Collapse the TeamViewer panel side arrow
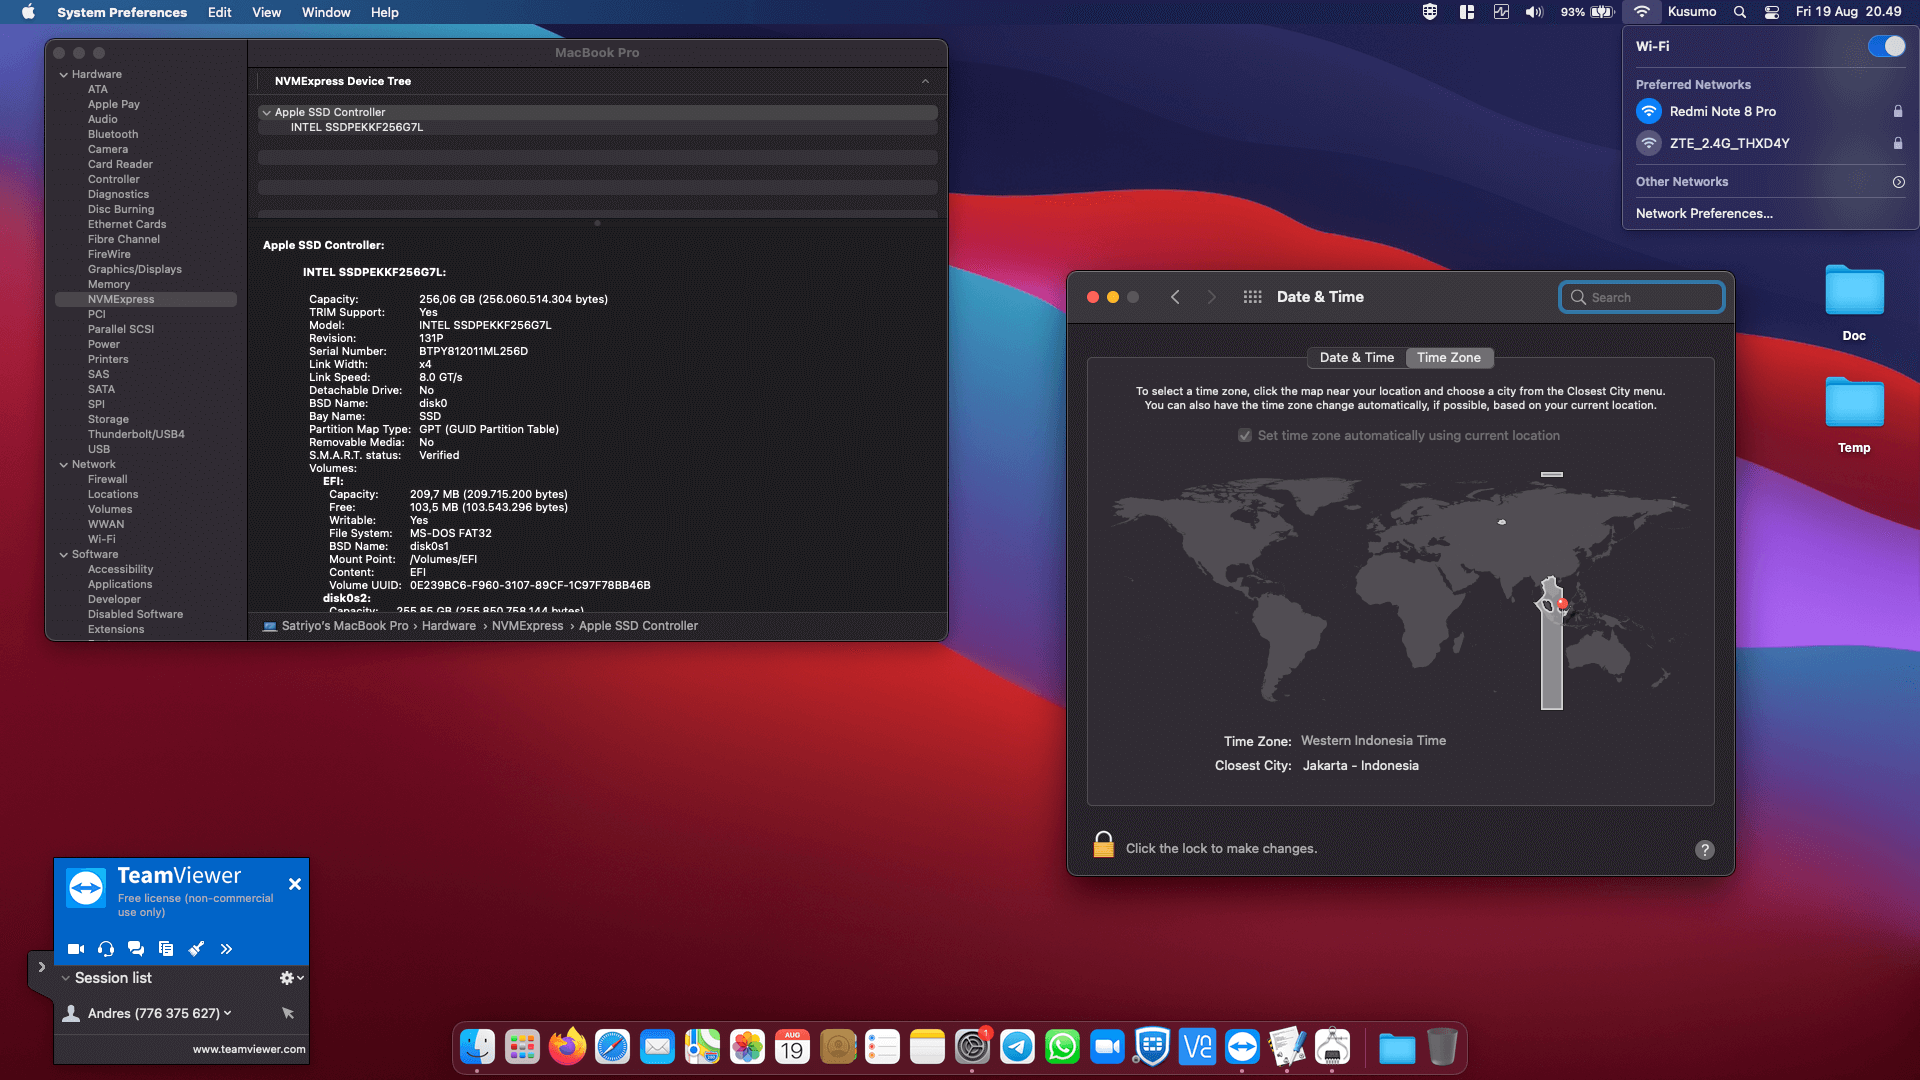The height and width of the screenshot is (1080, 1920). click(41, 967)
